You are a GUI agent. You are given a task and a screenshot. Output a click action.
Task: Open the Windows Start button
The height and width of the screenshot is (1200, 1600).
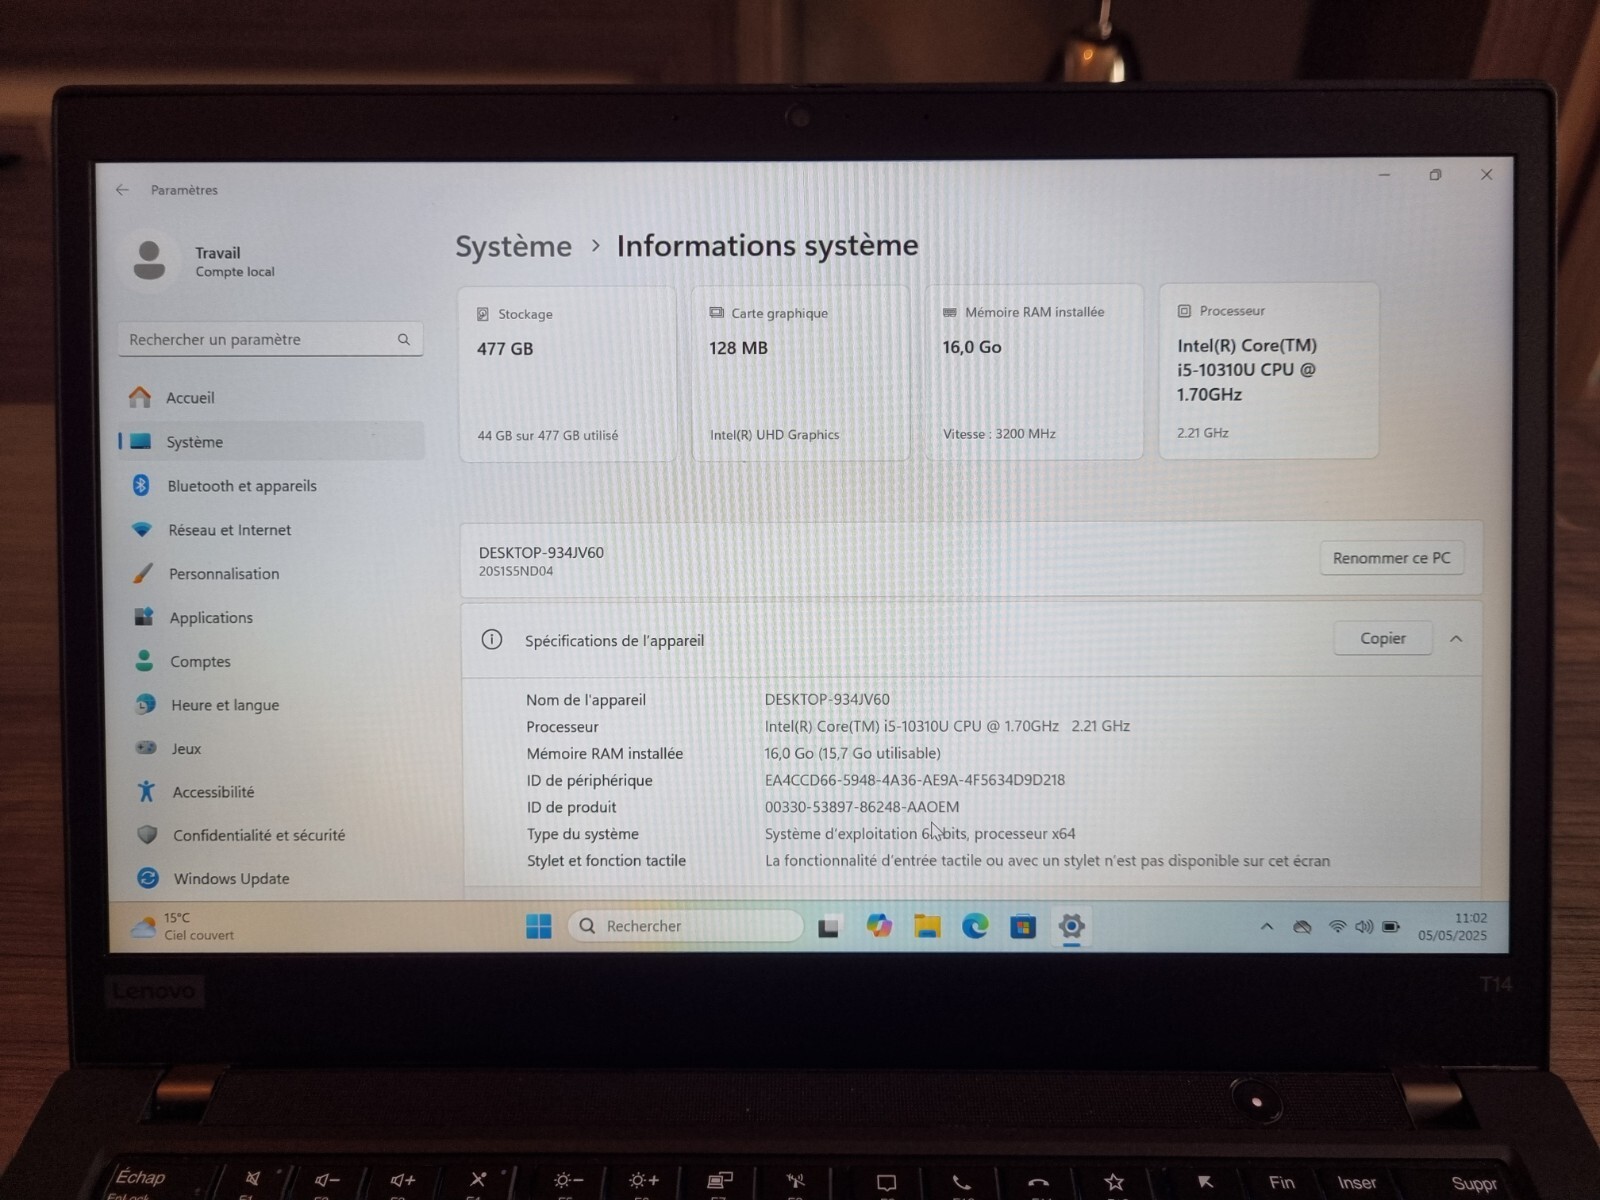coord(539,927)
